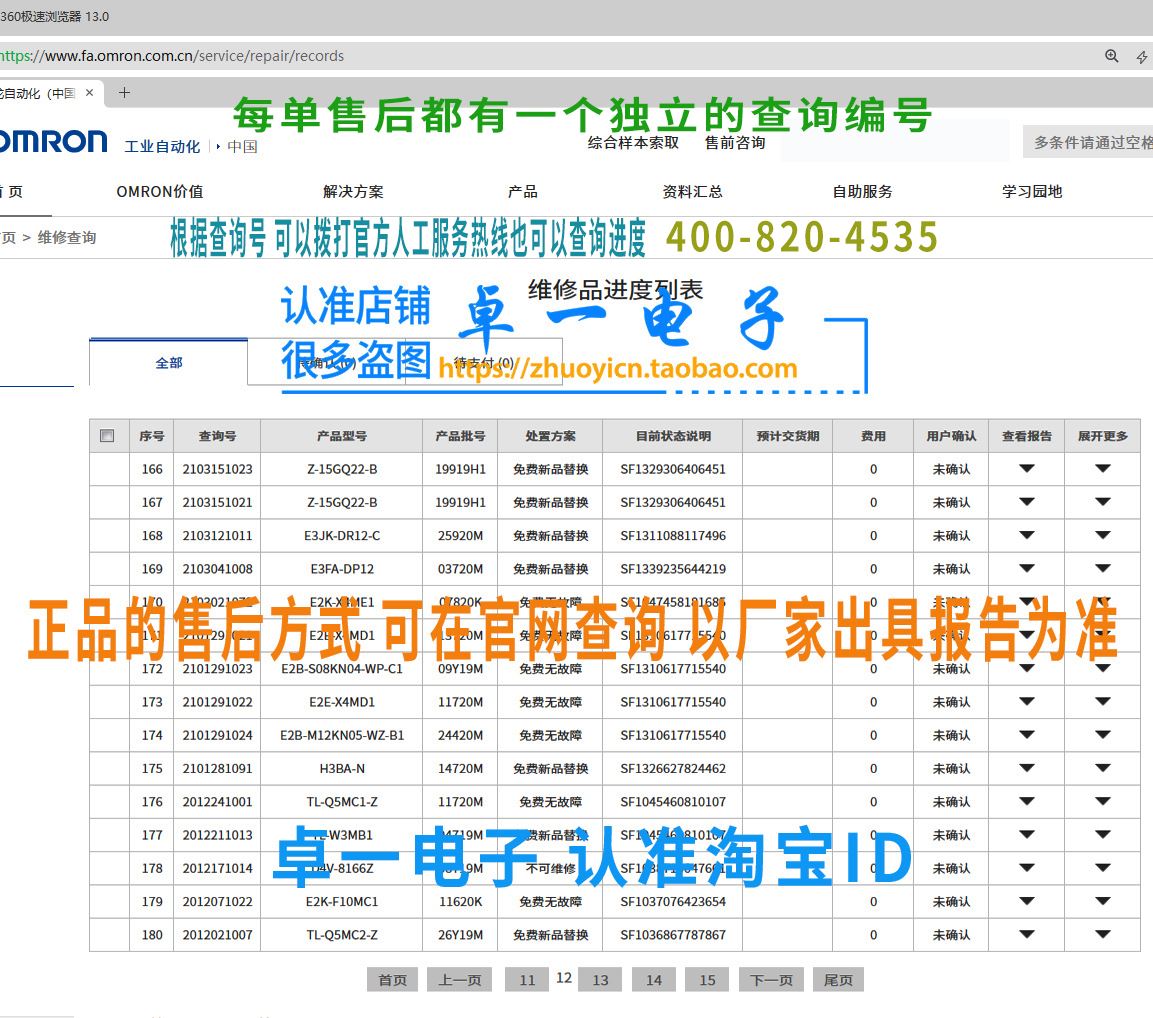Viewport: 1153px width, 1018px height.
Task: Click the 目前状态说明 column header
Action: [x=673, y=436]
